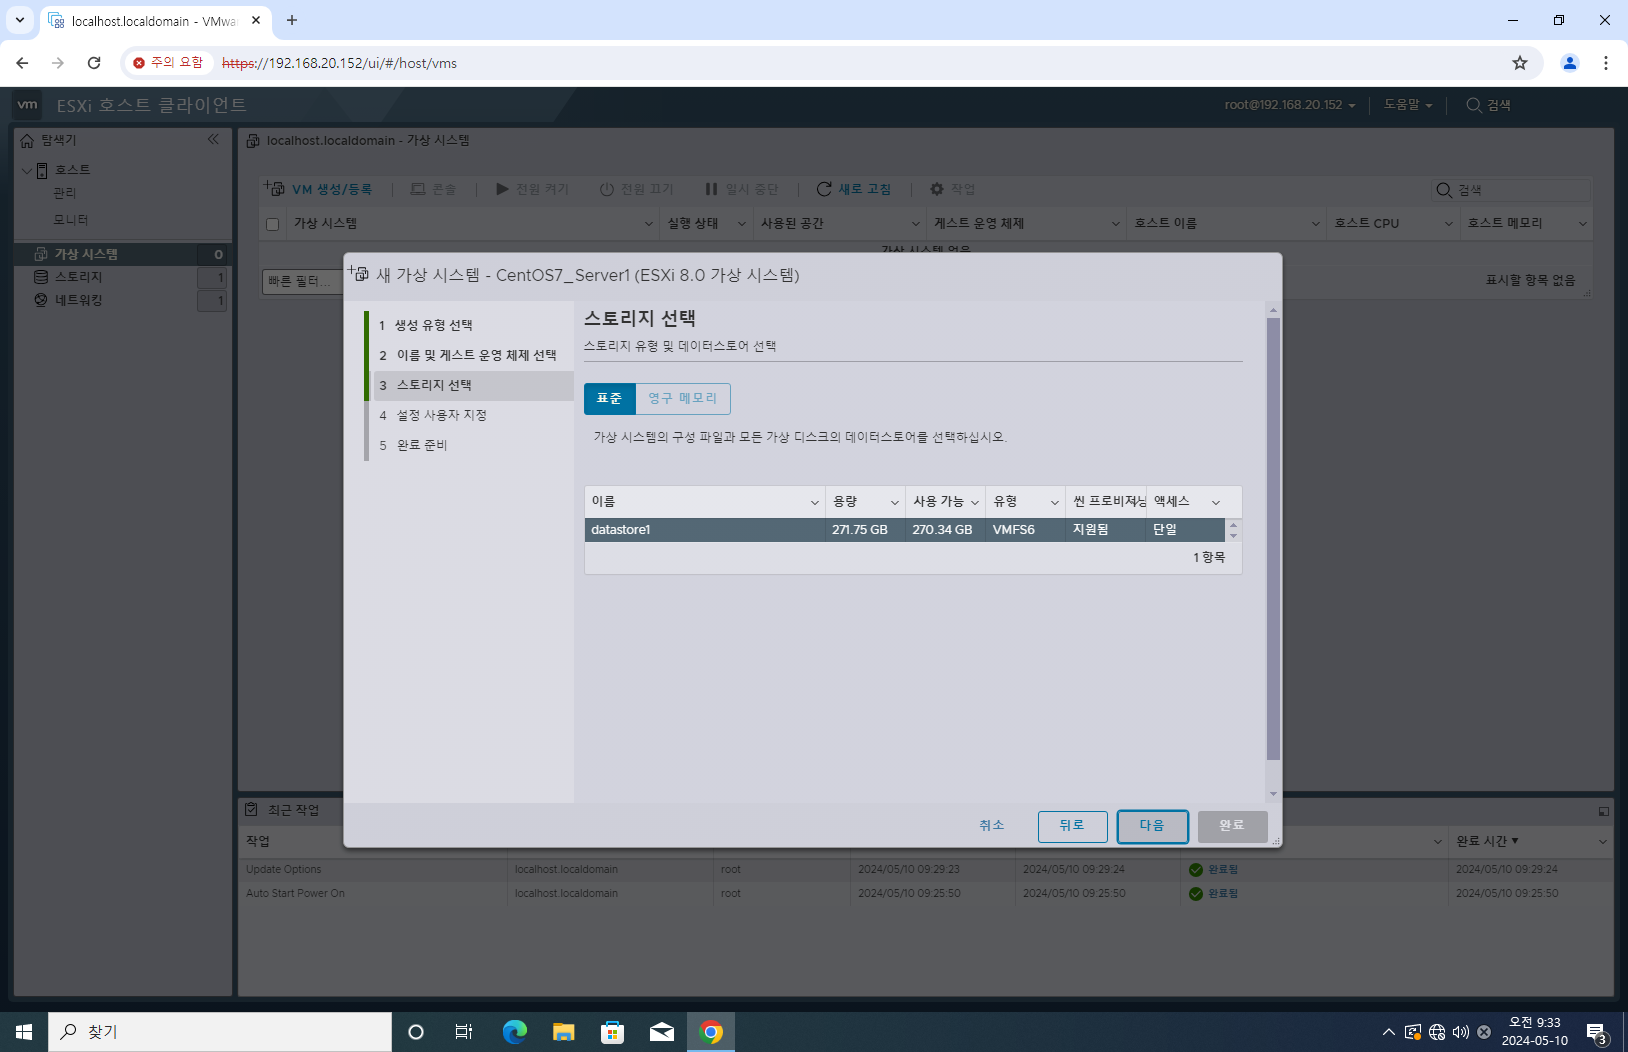1628x1052 pixels.
Task: Open the Chrome profile icon
Action: pos(1570,63)
